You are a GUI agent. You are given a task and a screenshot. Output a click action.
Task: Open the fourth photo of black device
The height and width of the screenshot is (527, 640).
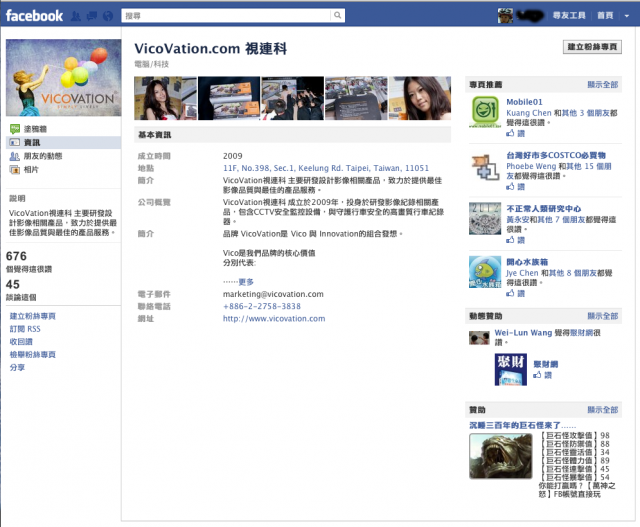pyautogui.click(x=356, y=98)
